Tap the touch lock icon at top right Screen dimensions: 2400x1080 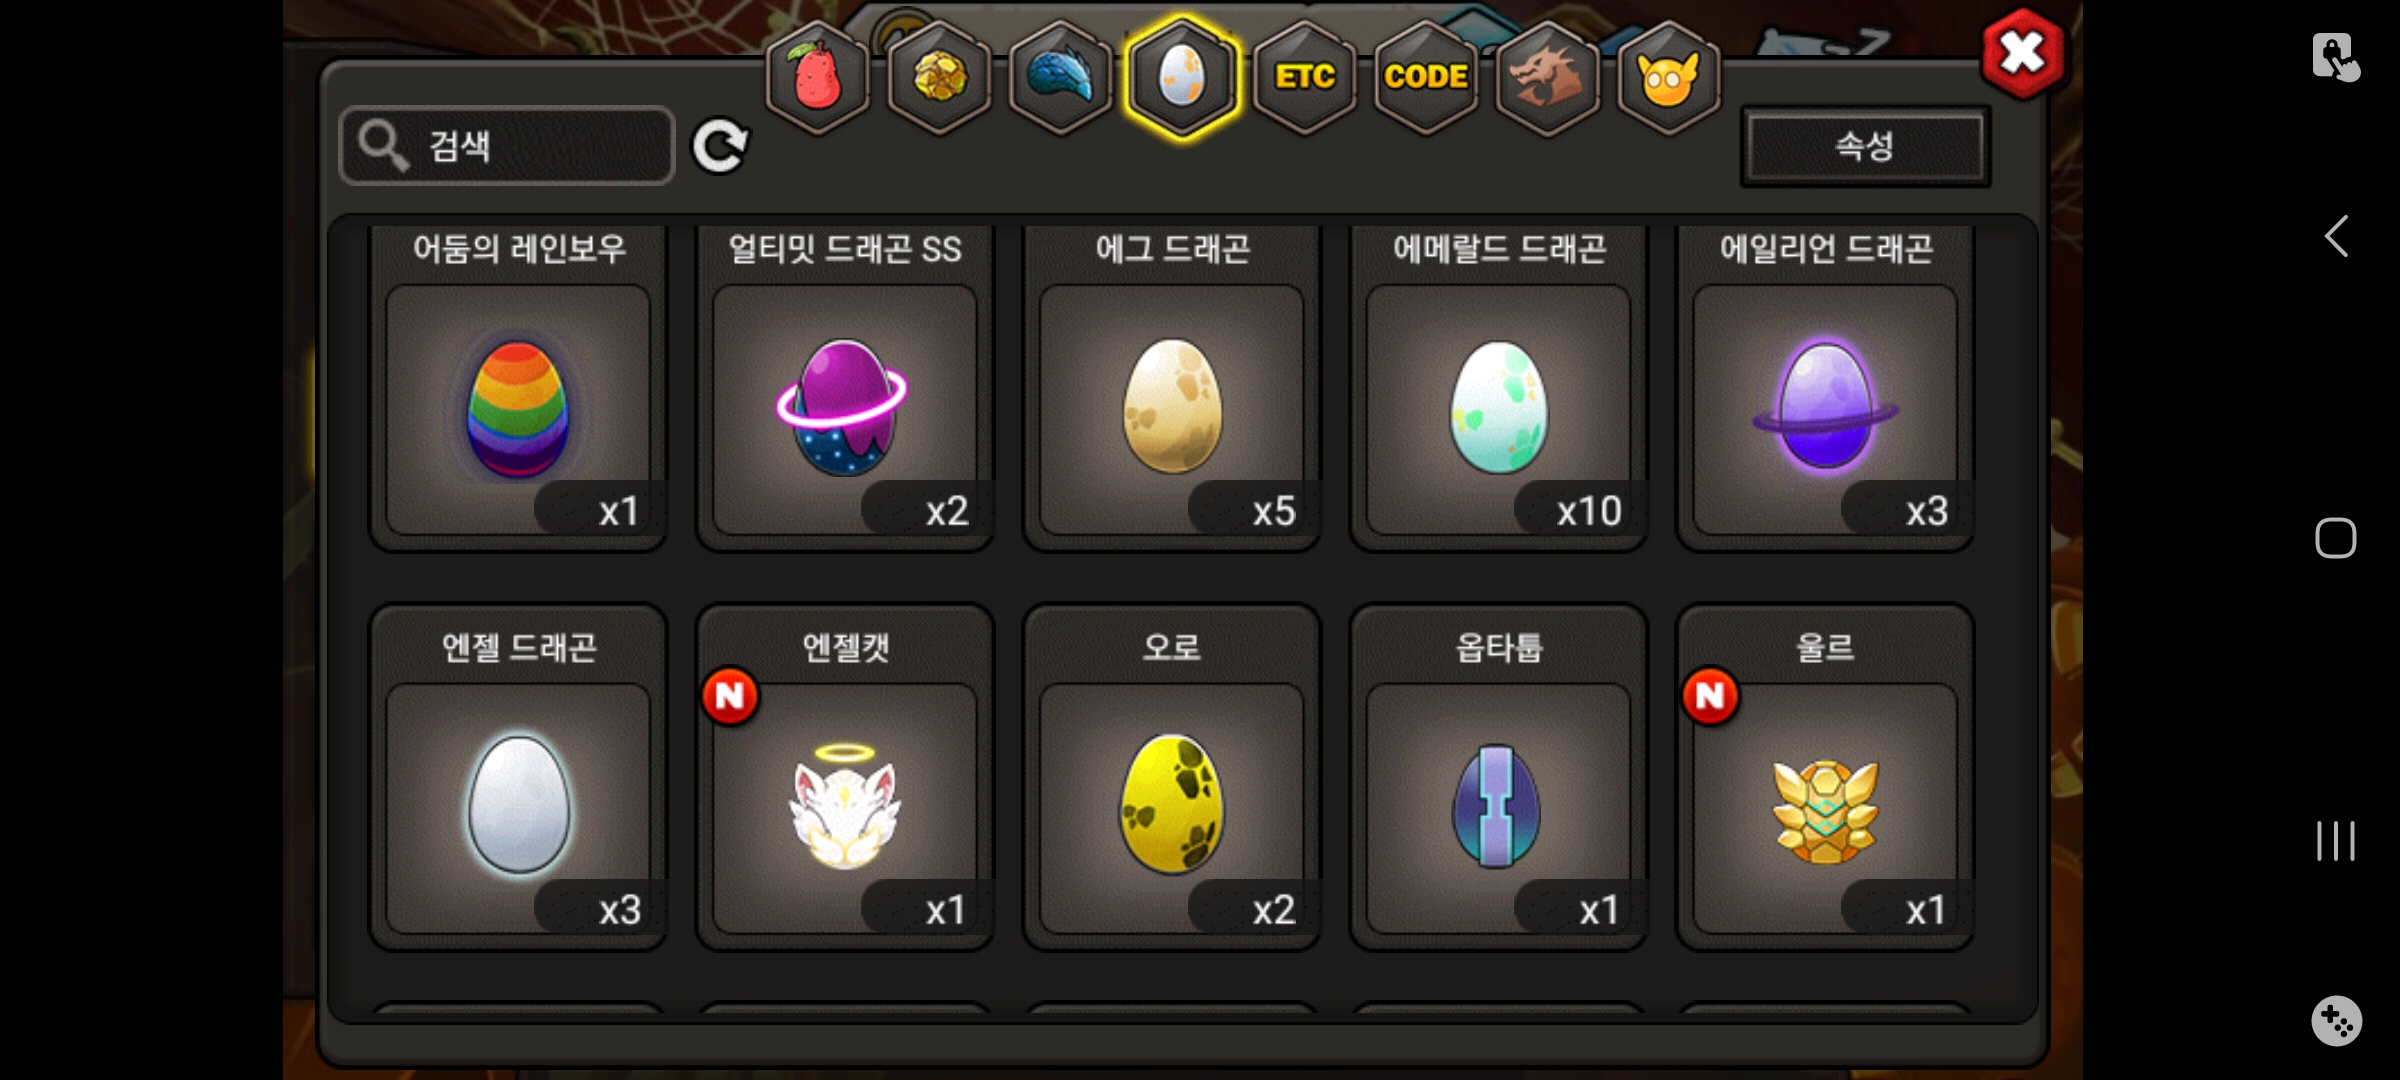pos(2335,56)
